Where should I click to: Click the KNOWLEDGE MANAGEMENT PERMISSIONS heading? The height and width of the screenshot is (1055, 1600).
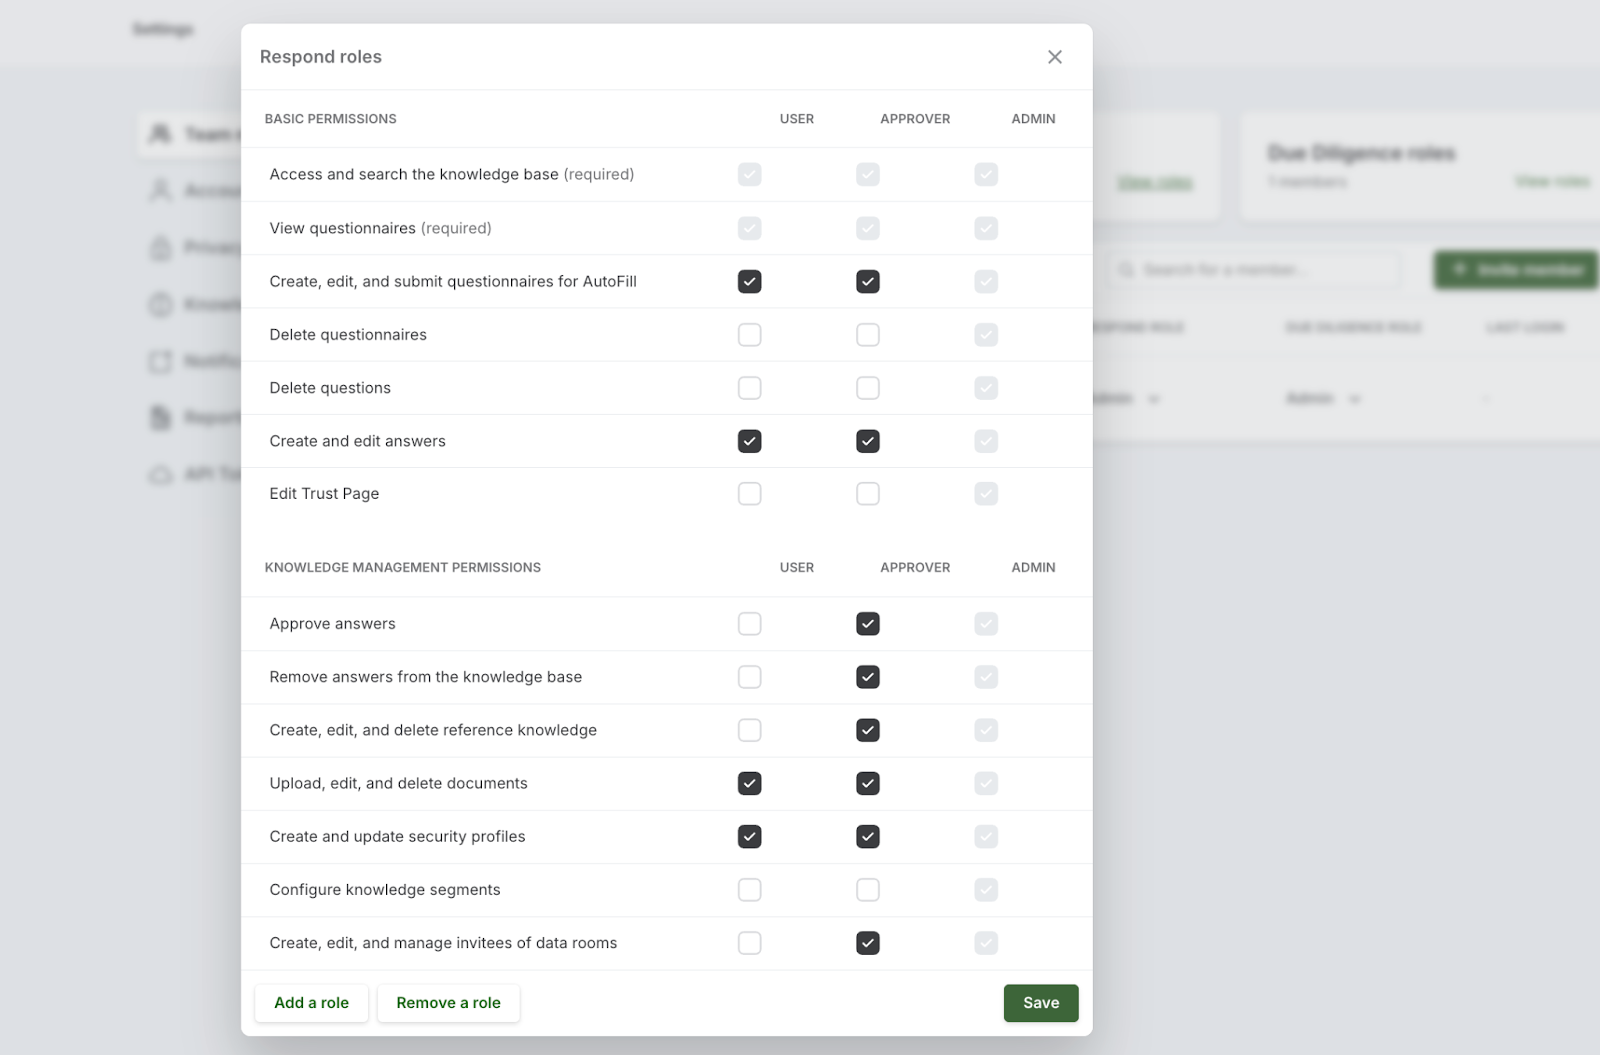(x=402, y=567)
